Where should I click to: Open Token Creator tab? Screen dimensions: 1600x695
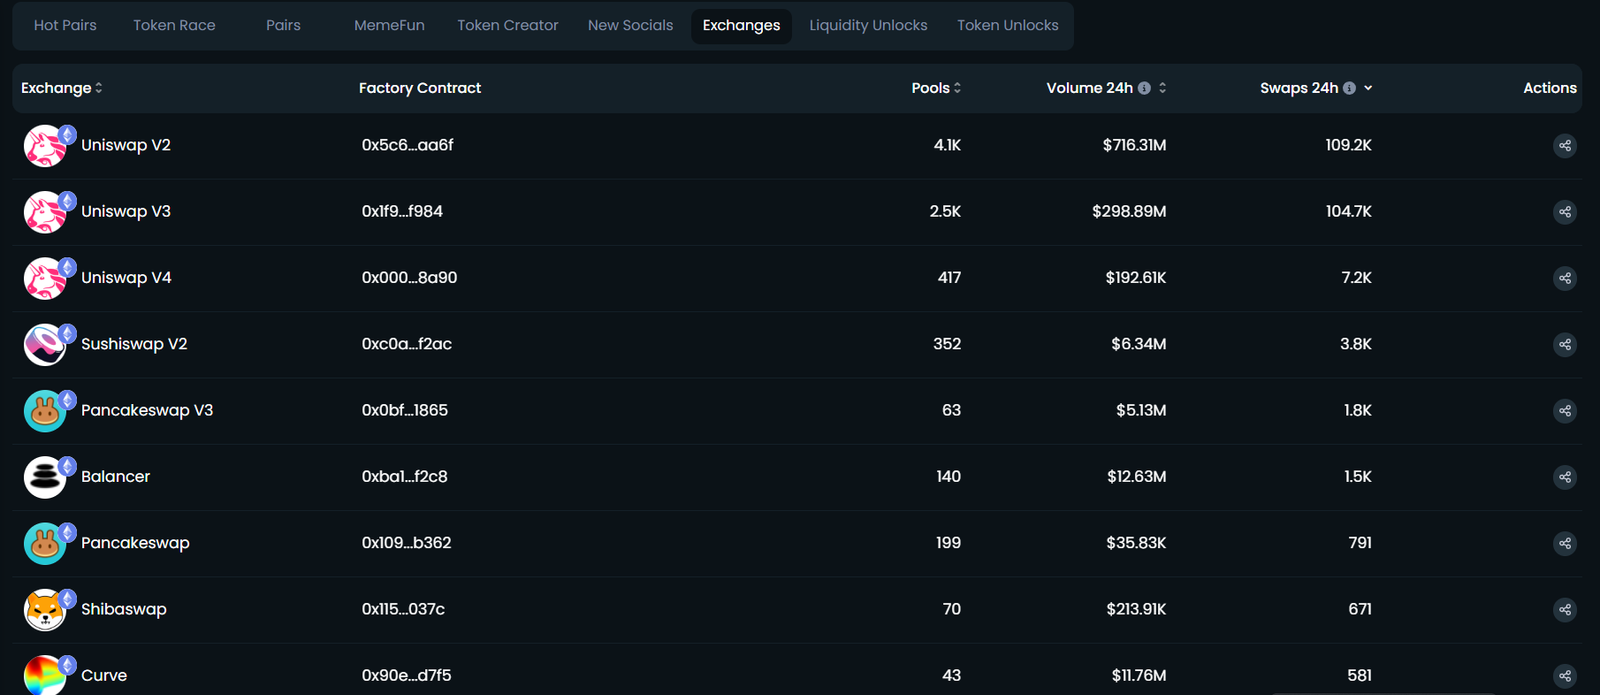point(508,26)
